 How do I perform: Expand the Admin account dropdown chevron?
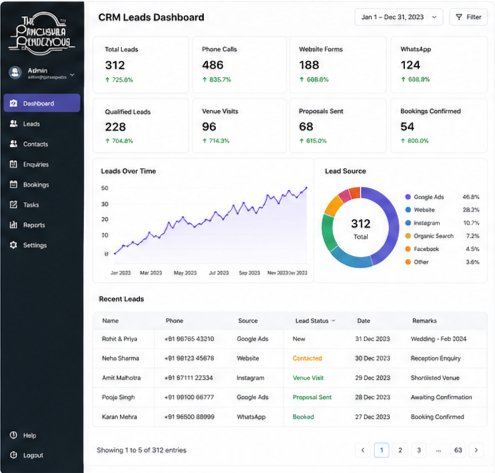(72, 75)
